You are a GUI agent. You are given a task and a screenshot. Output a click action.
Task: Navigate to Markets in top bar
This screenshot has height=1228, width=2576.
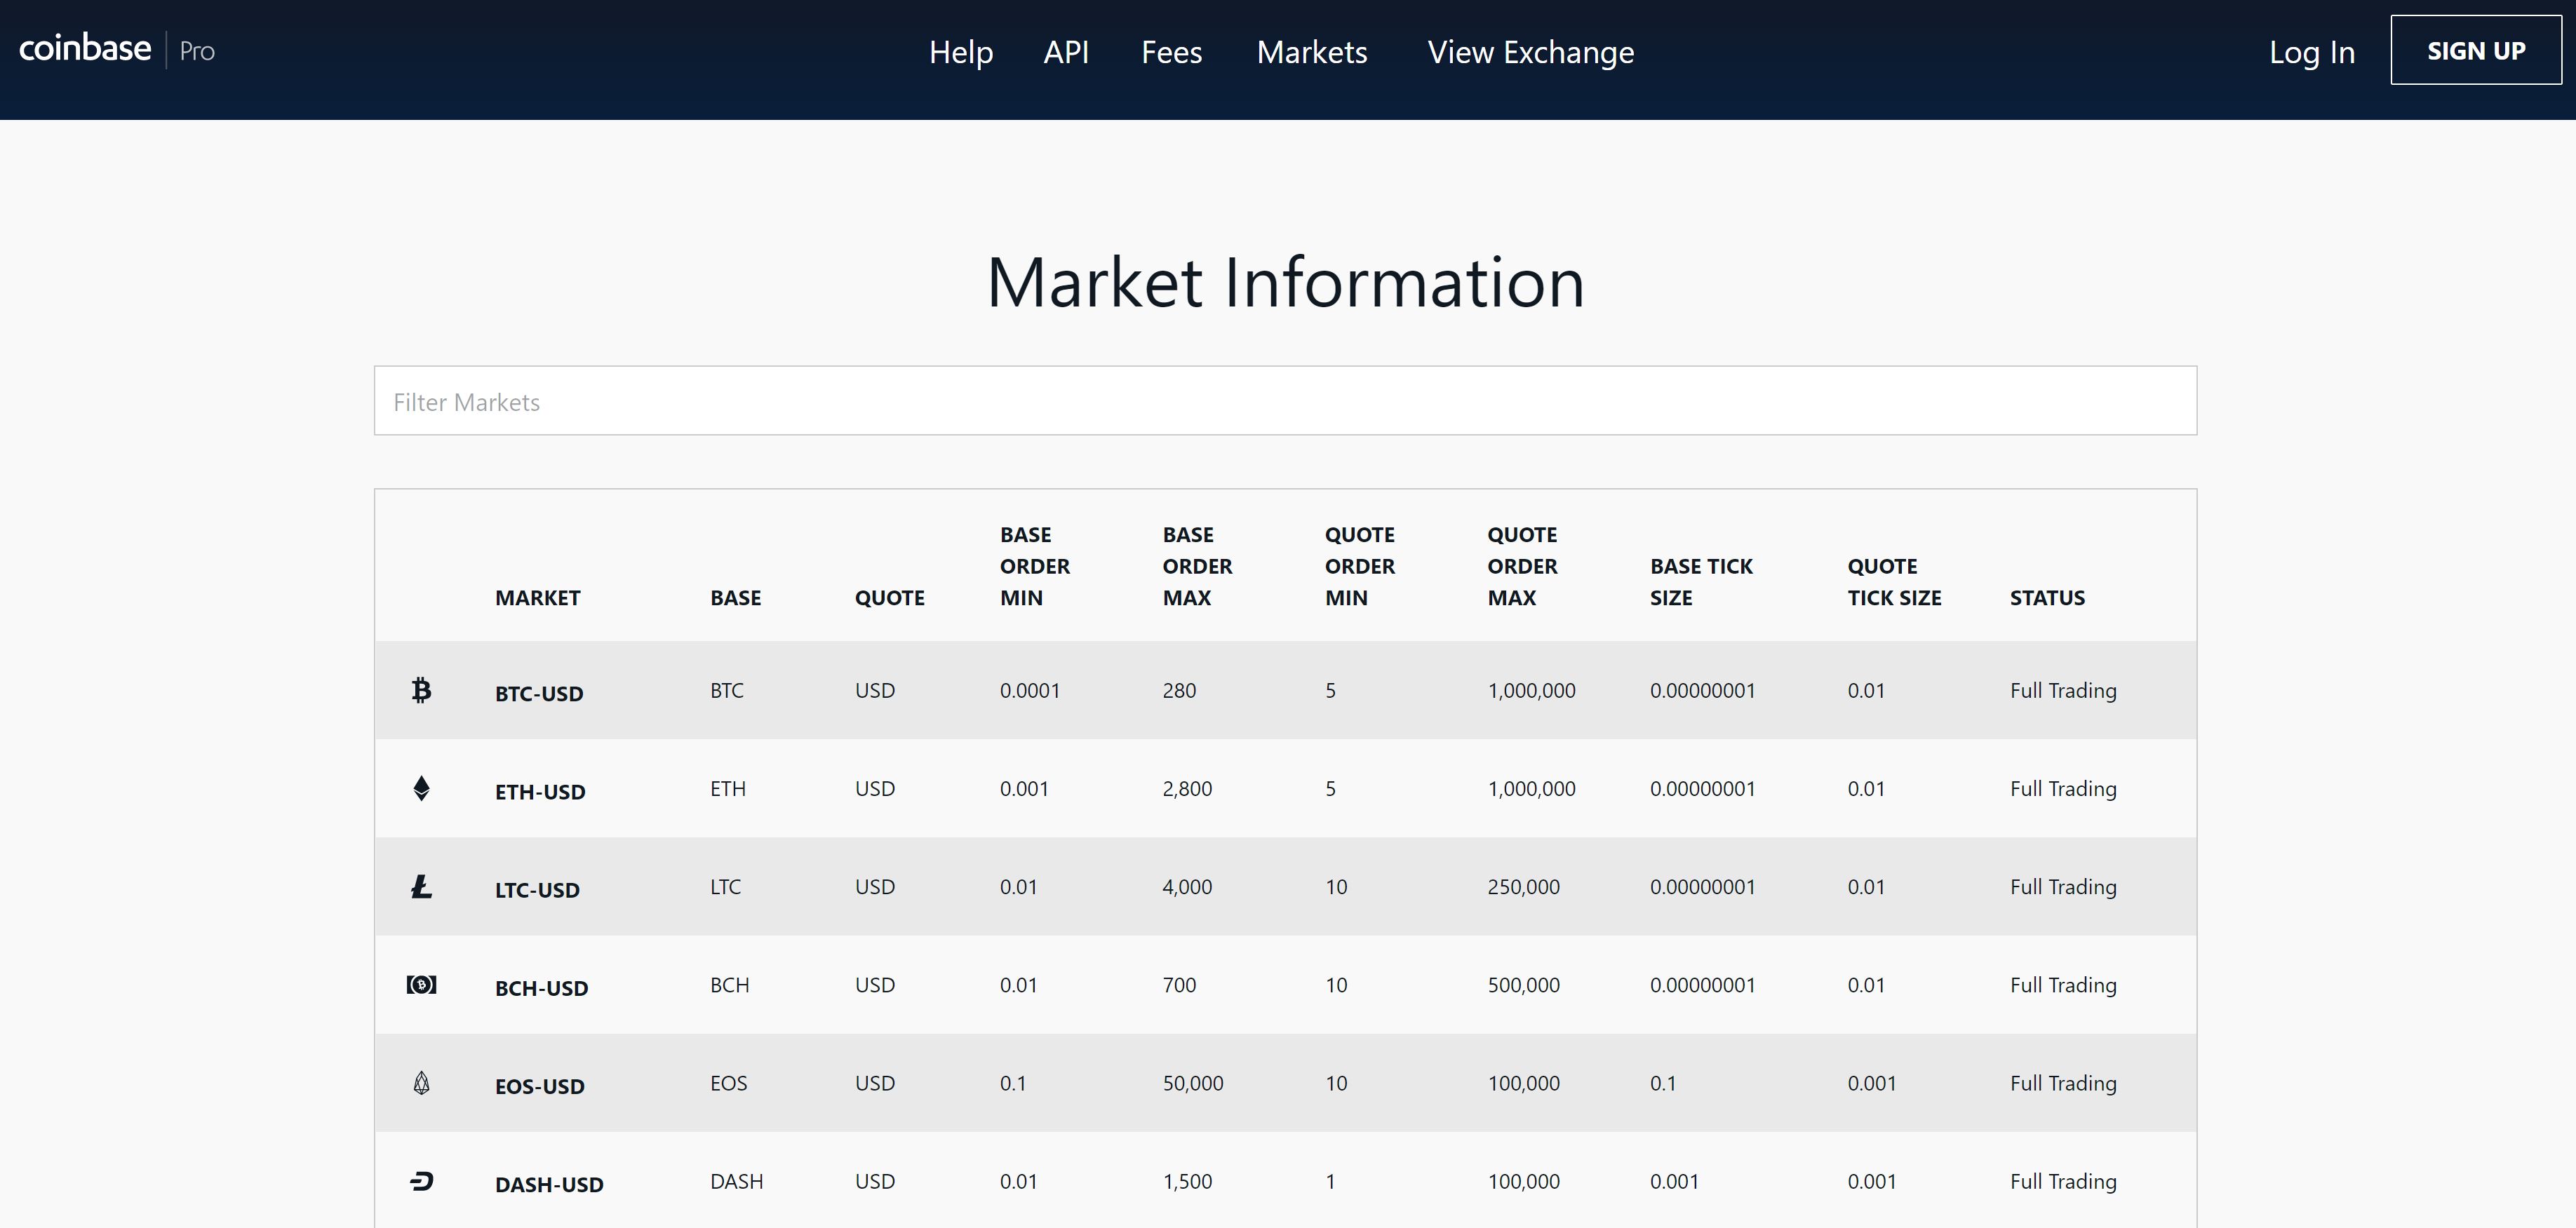(x=1311, y=52)
